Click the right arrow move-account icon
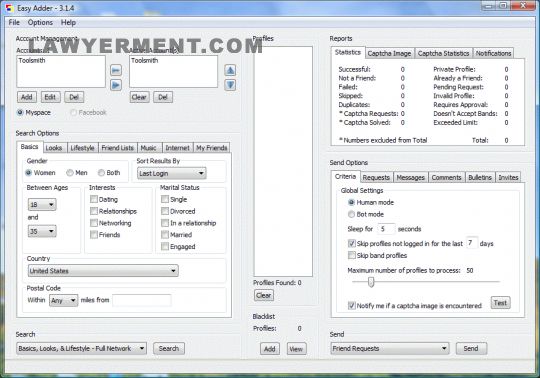This screenshot has height=378, width=540. point(116,85)
